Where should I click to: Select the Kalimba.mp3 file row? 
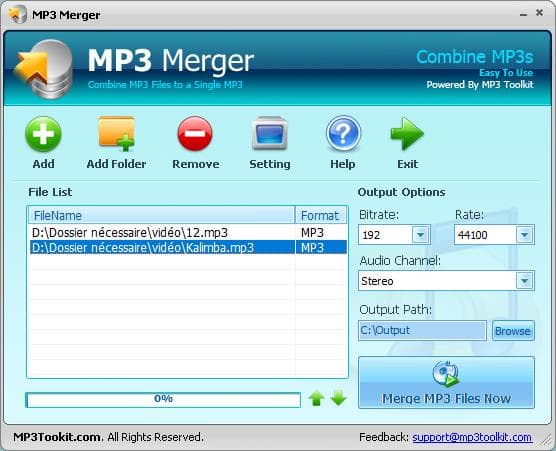tap(188, 247)
